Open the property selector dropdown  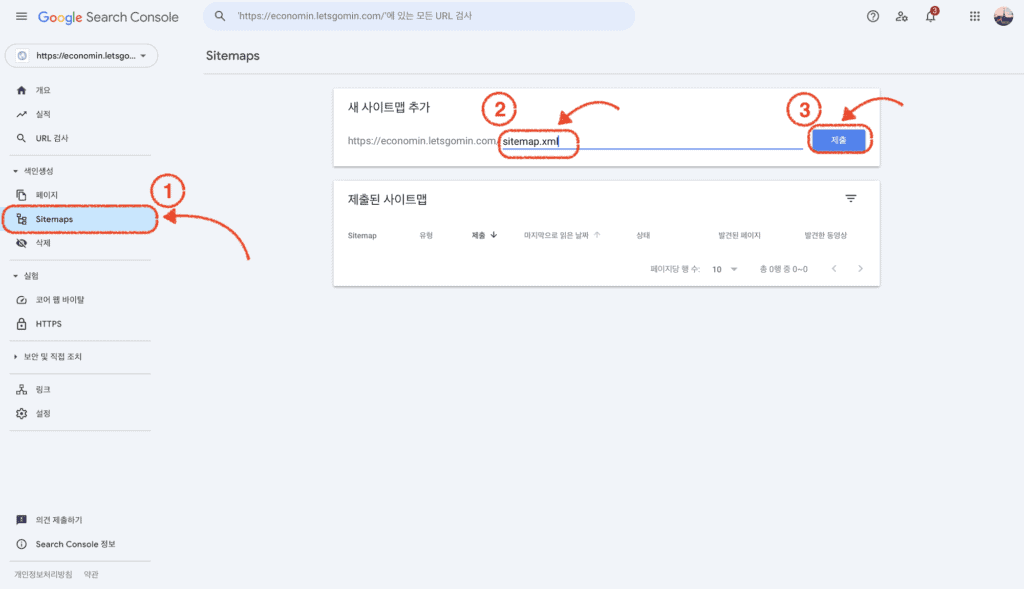click(82, 56)
